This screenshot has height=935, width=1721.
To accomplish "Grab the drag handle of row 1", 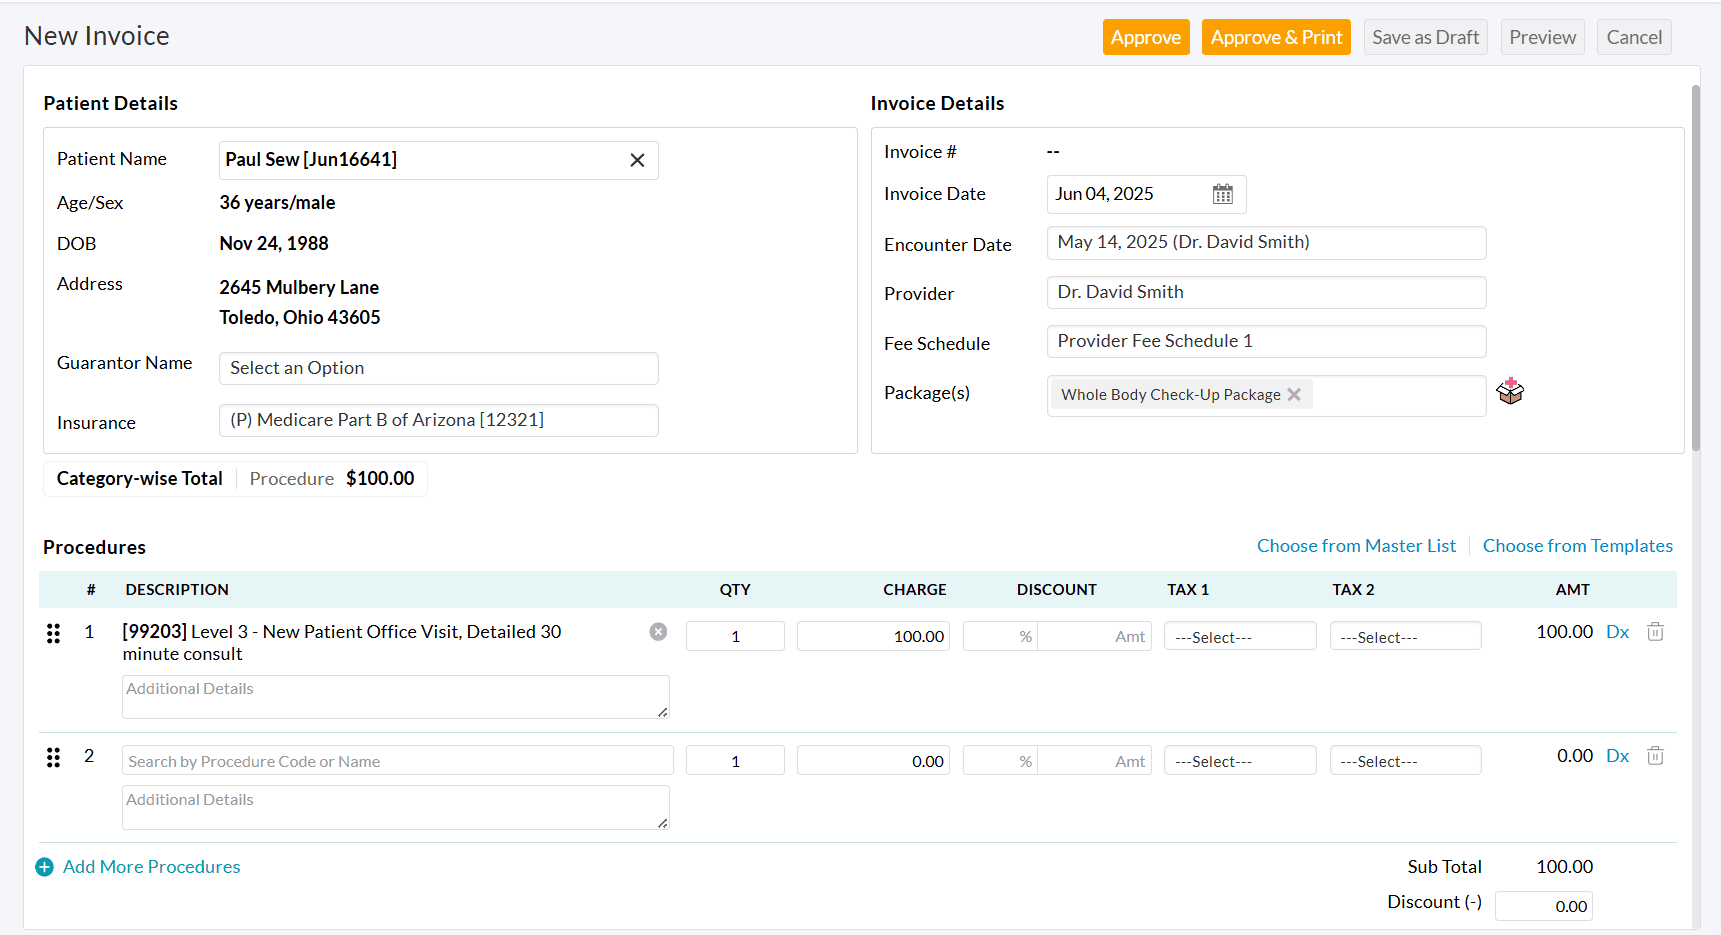I will 54,633.
